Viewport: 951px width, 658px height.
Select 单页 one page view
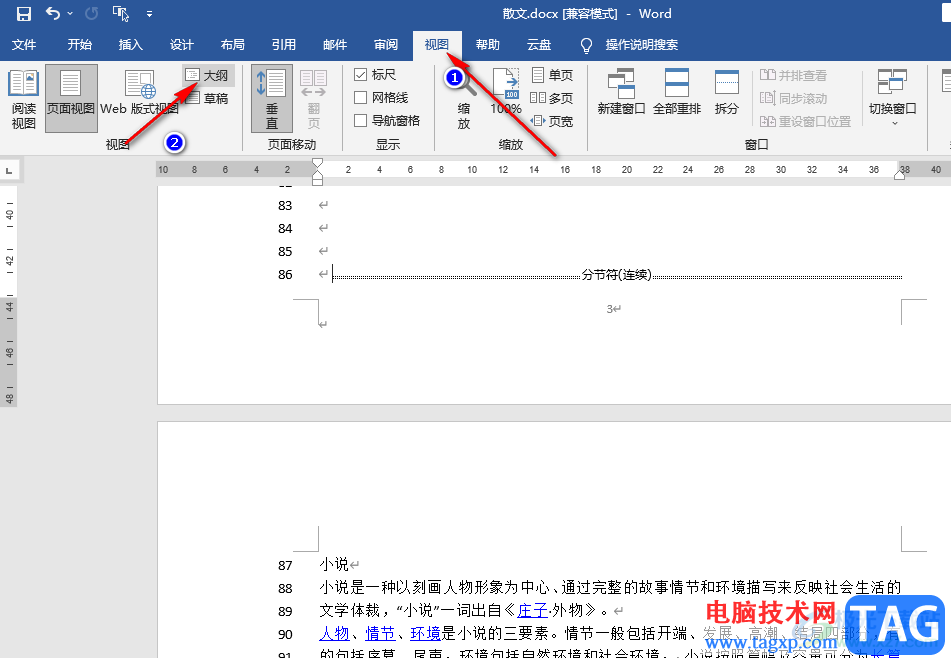(552, 75)
